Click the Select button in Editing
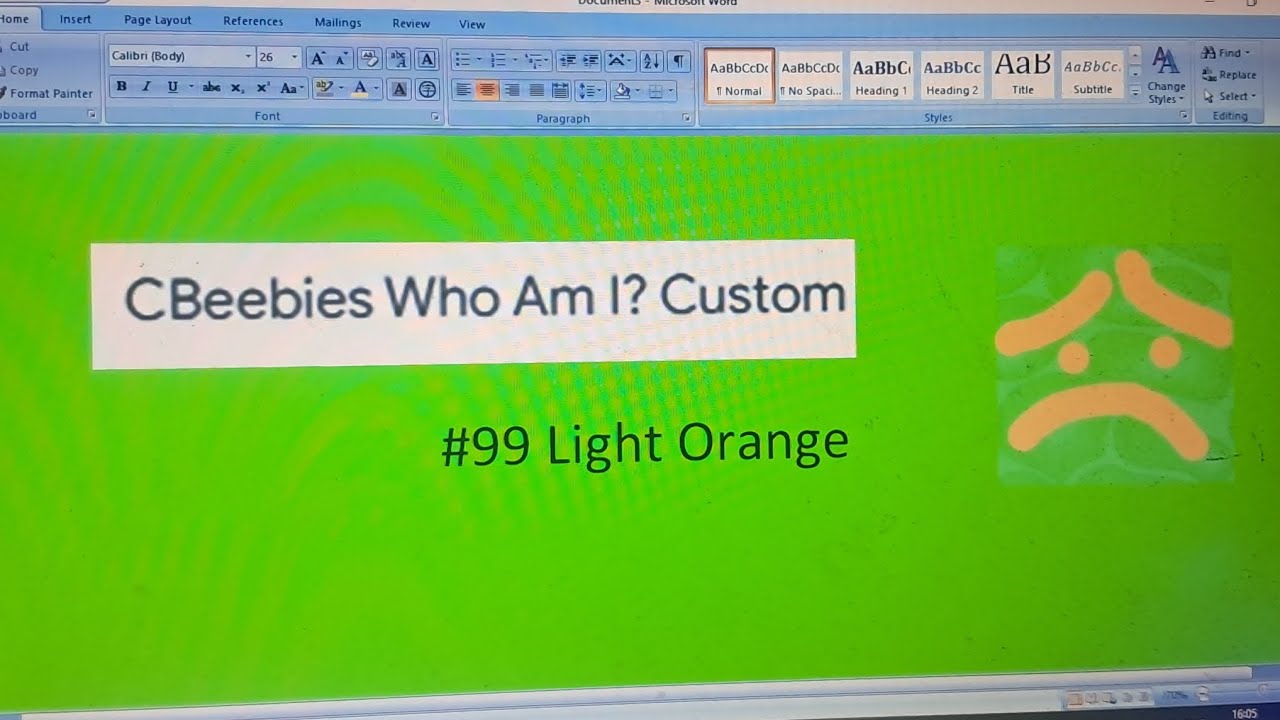The width and height of the screenshot is (1280, 720). click(1227, 96)
